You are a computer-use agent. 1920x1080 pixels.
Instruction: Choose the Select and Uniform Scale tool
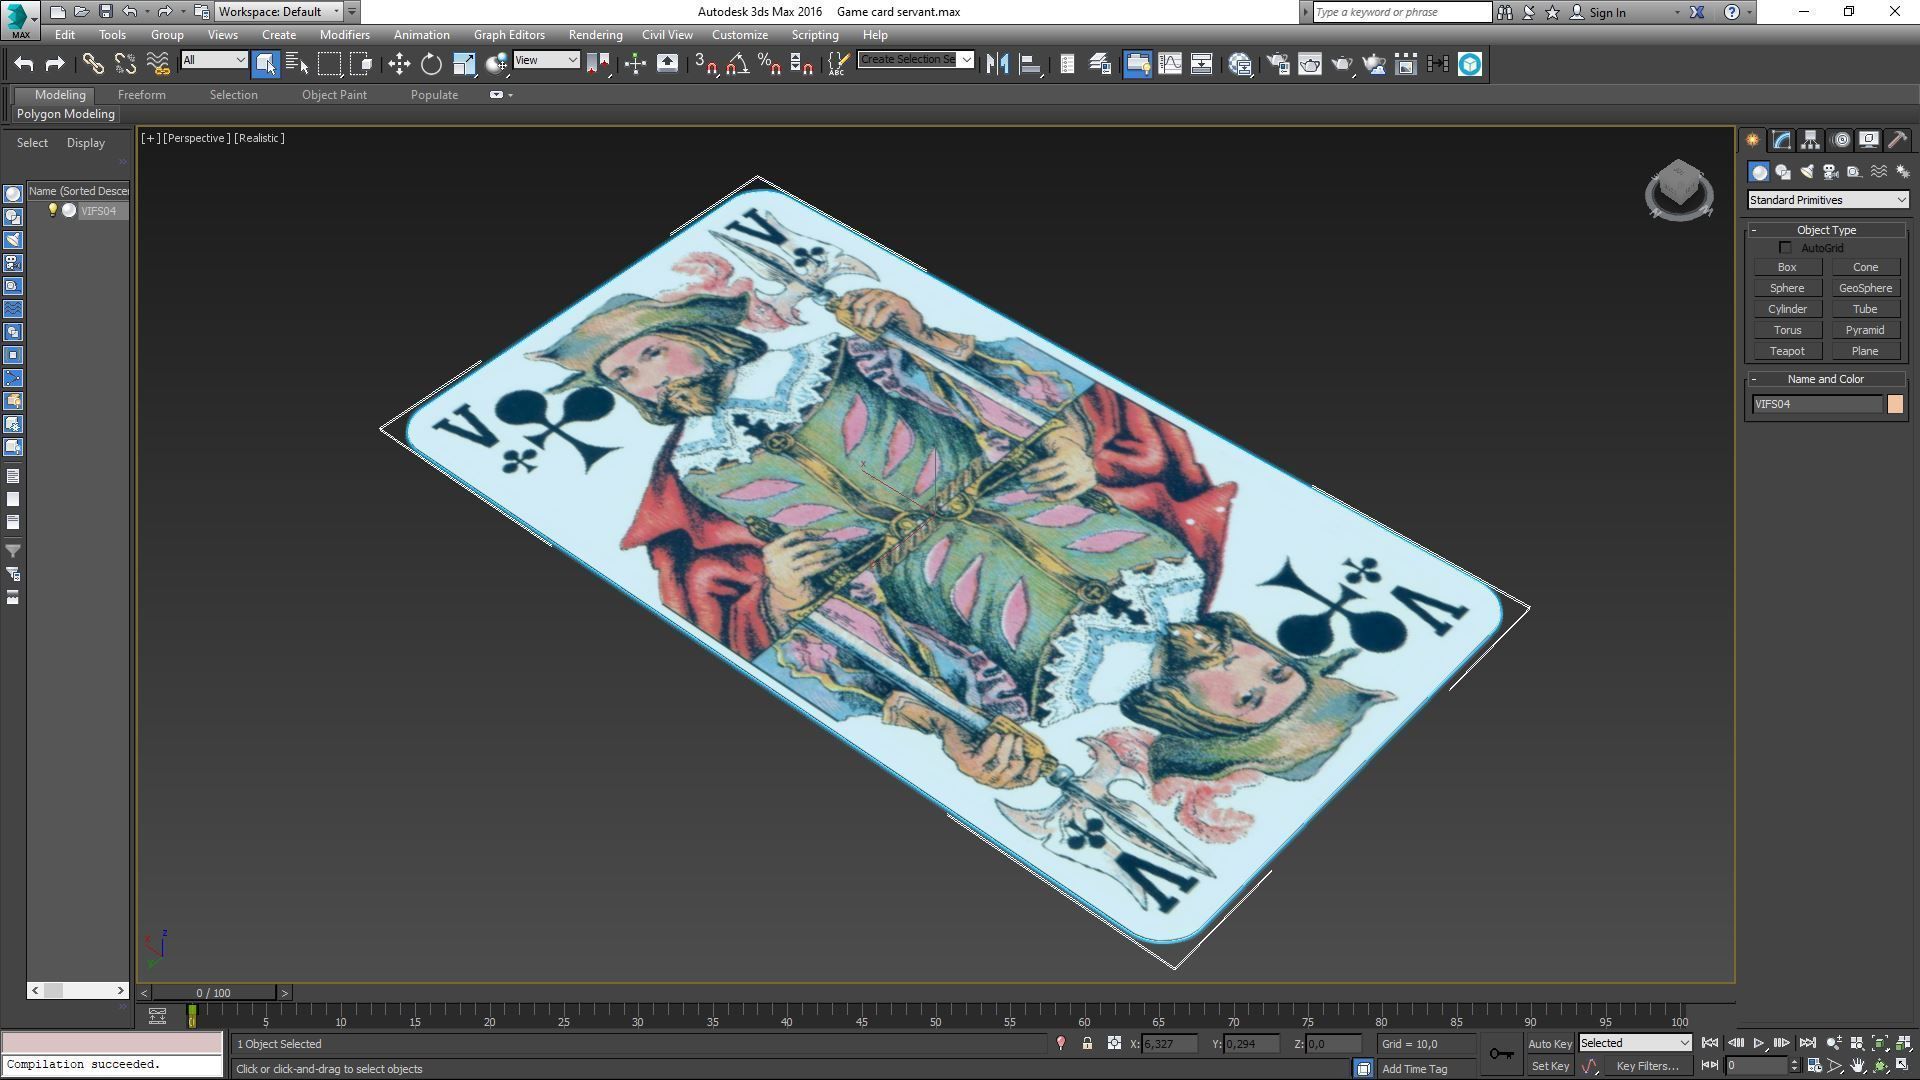pyautogui.click(x=464, y=64)
